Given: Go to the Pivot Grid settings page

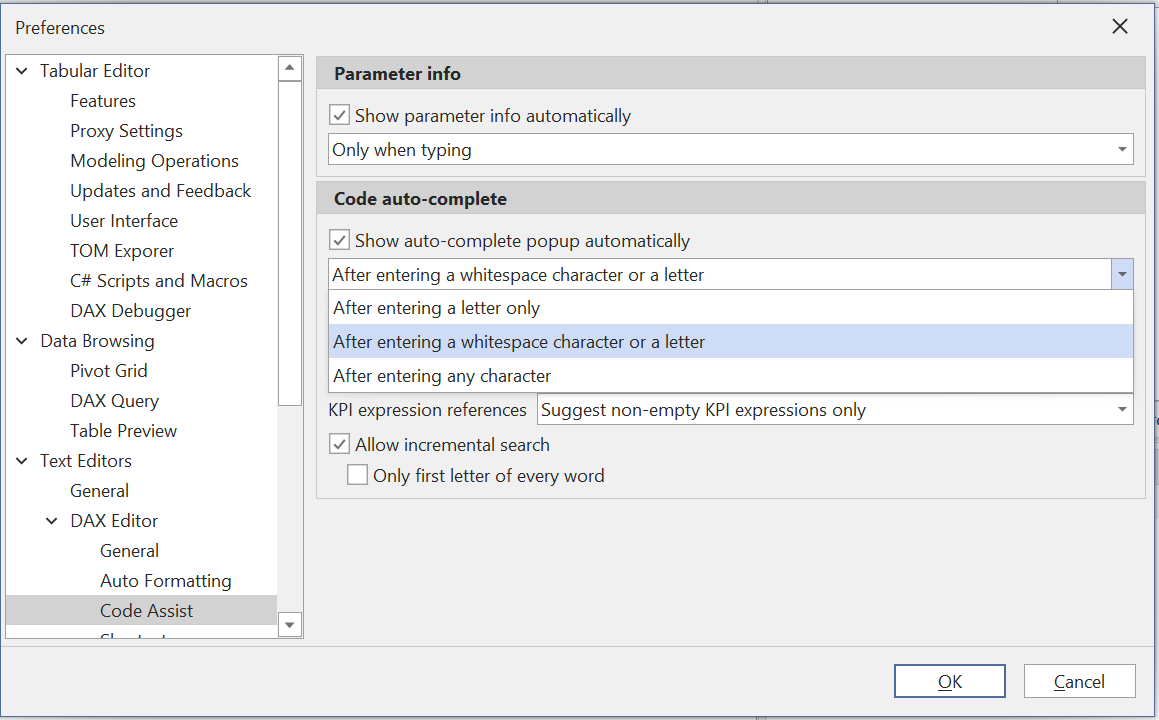Looking at the screenshot, I should (x=109, y=370).
